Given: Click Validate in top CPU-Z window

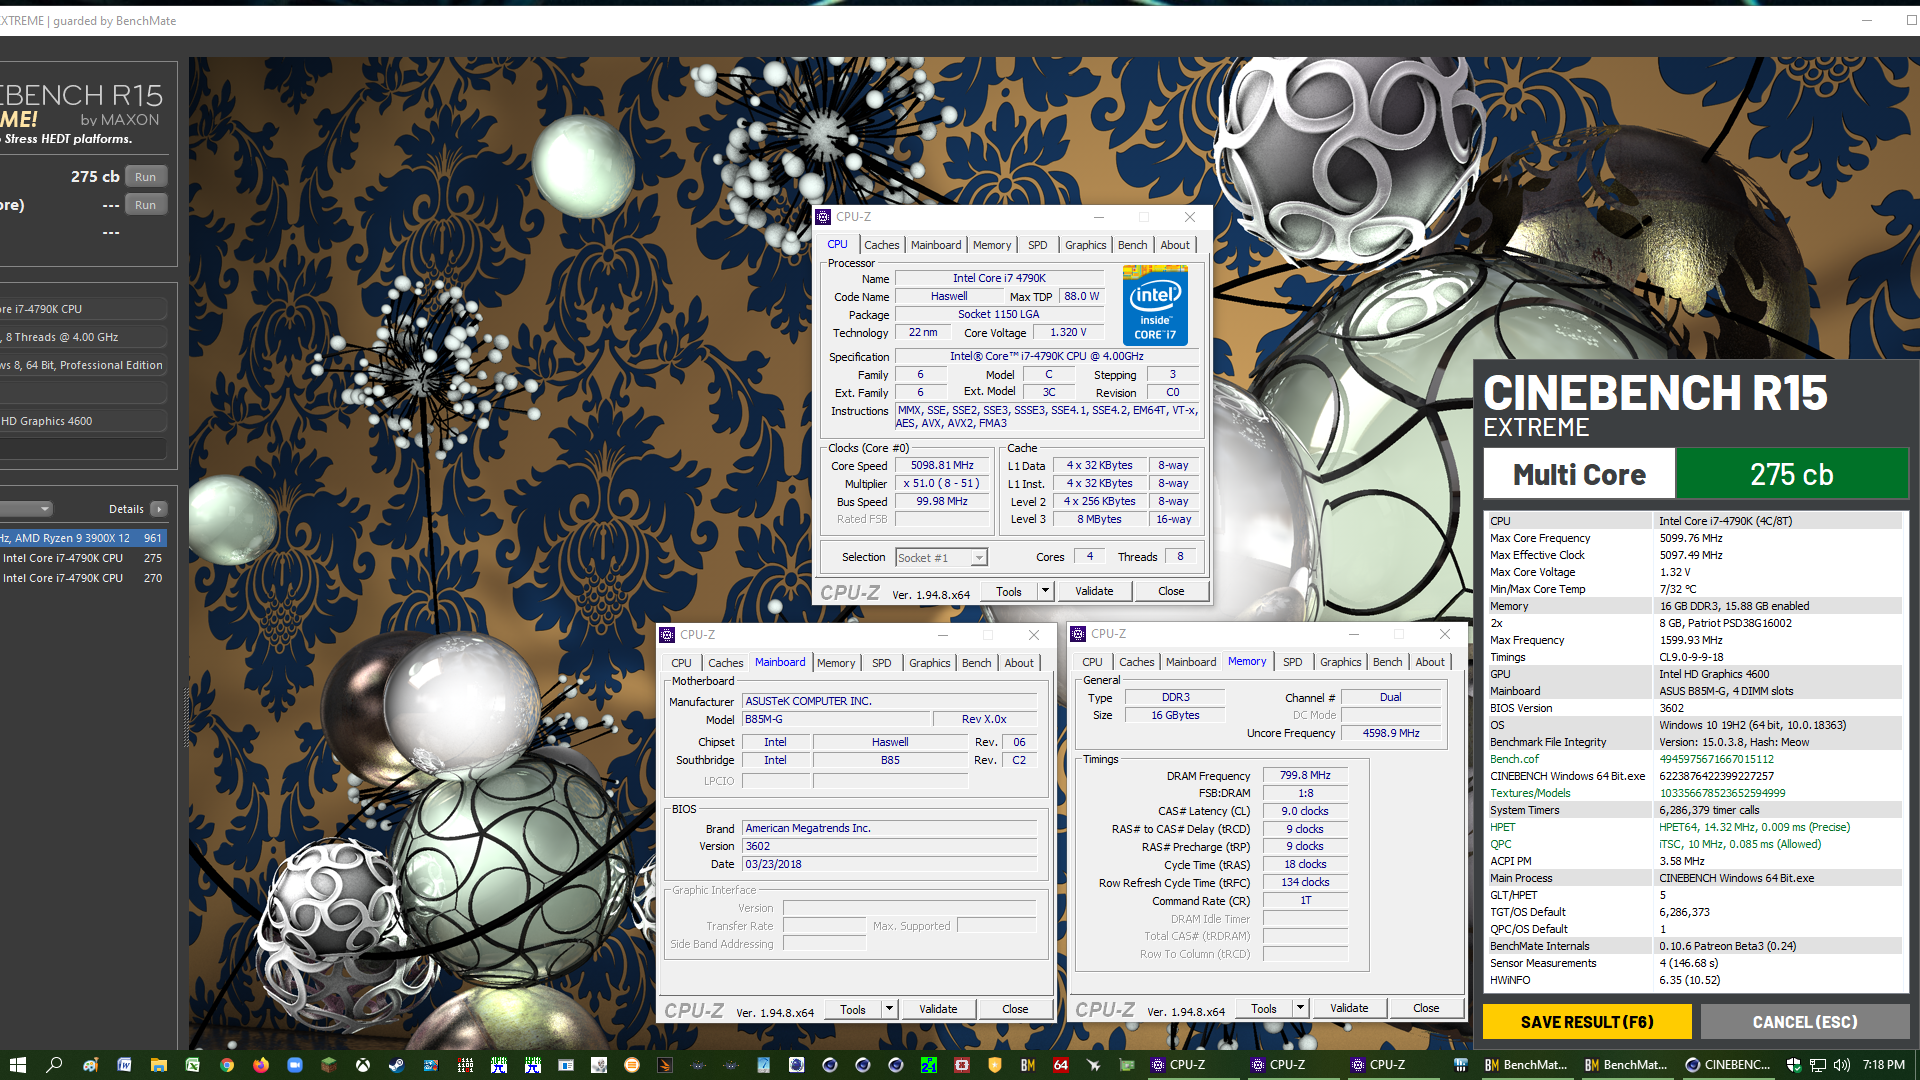Looking at the screenshot, I should coord(1094,591).
